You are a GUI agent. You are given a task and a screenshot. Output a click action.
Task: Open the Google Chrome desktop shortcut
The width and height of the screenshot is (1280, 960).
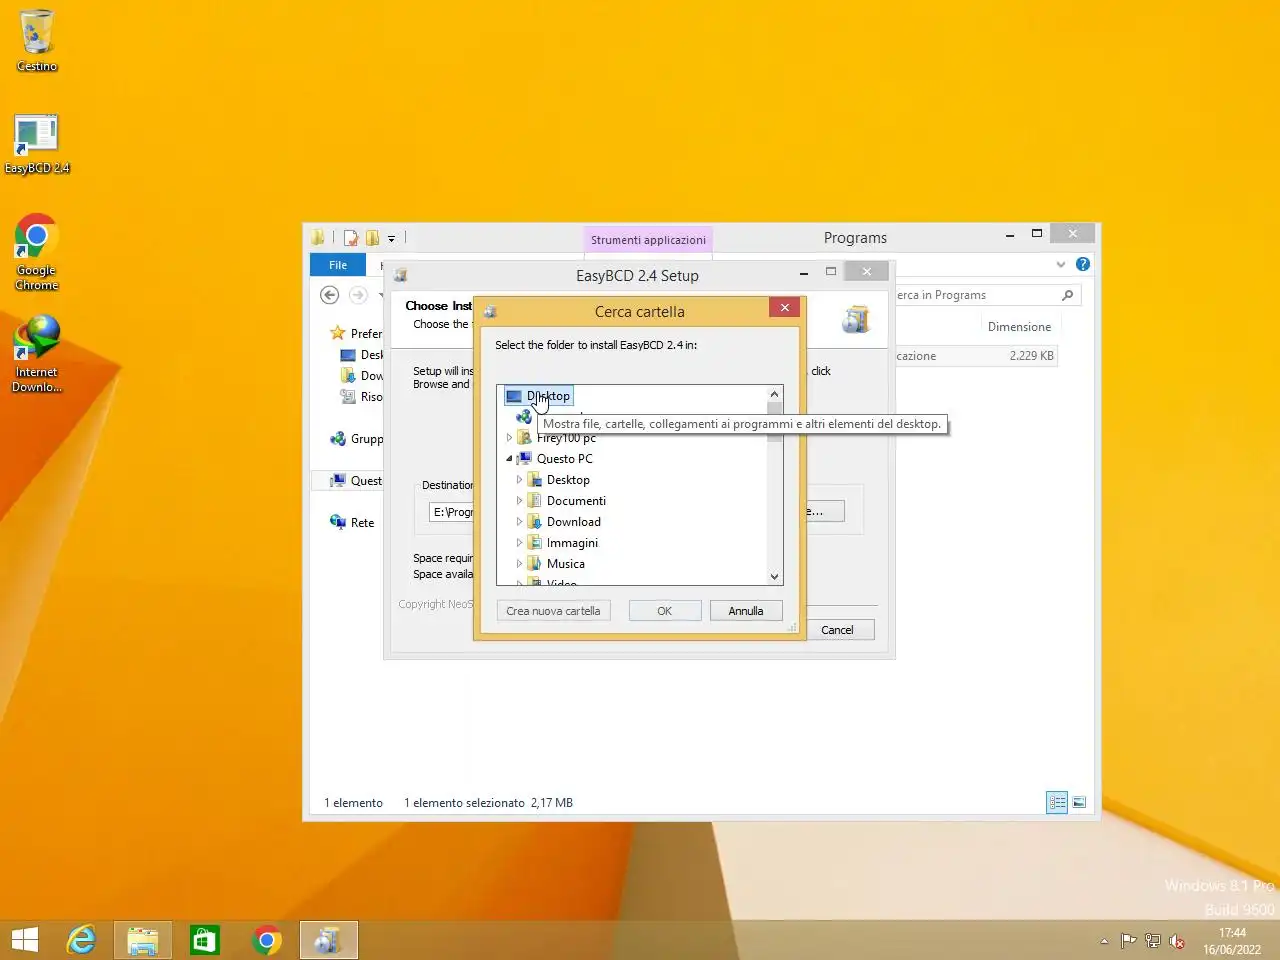37,252
